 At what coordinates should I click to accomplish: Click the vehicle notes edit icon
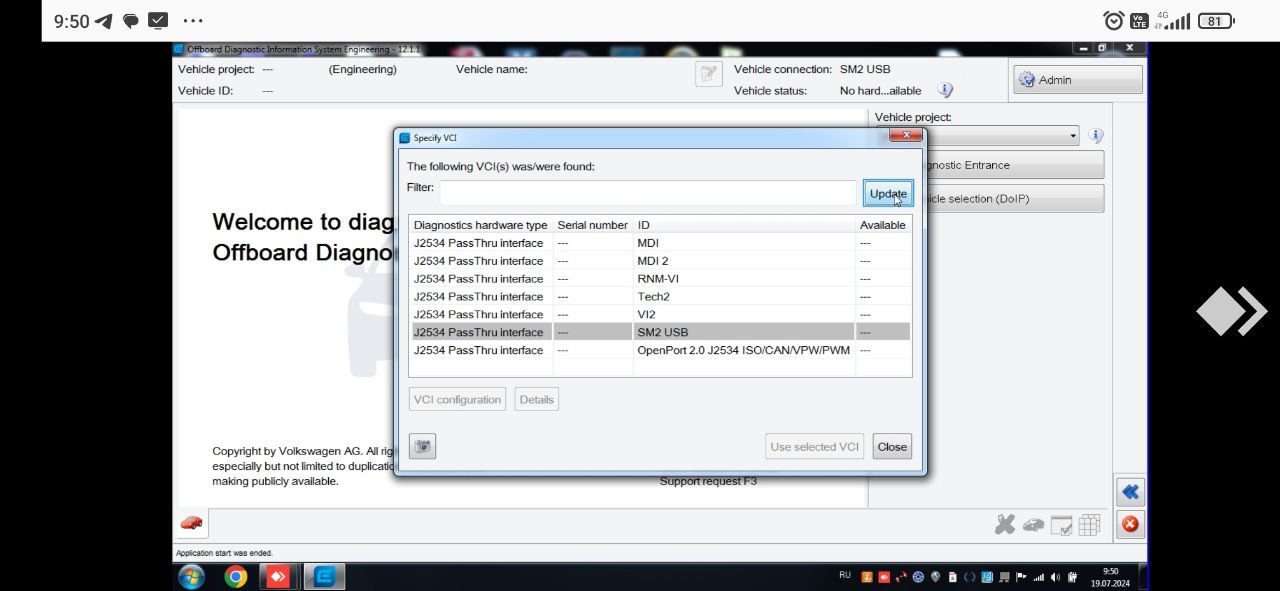pos(709,74)
